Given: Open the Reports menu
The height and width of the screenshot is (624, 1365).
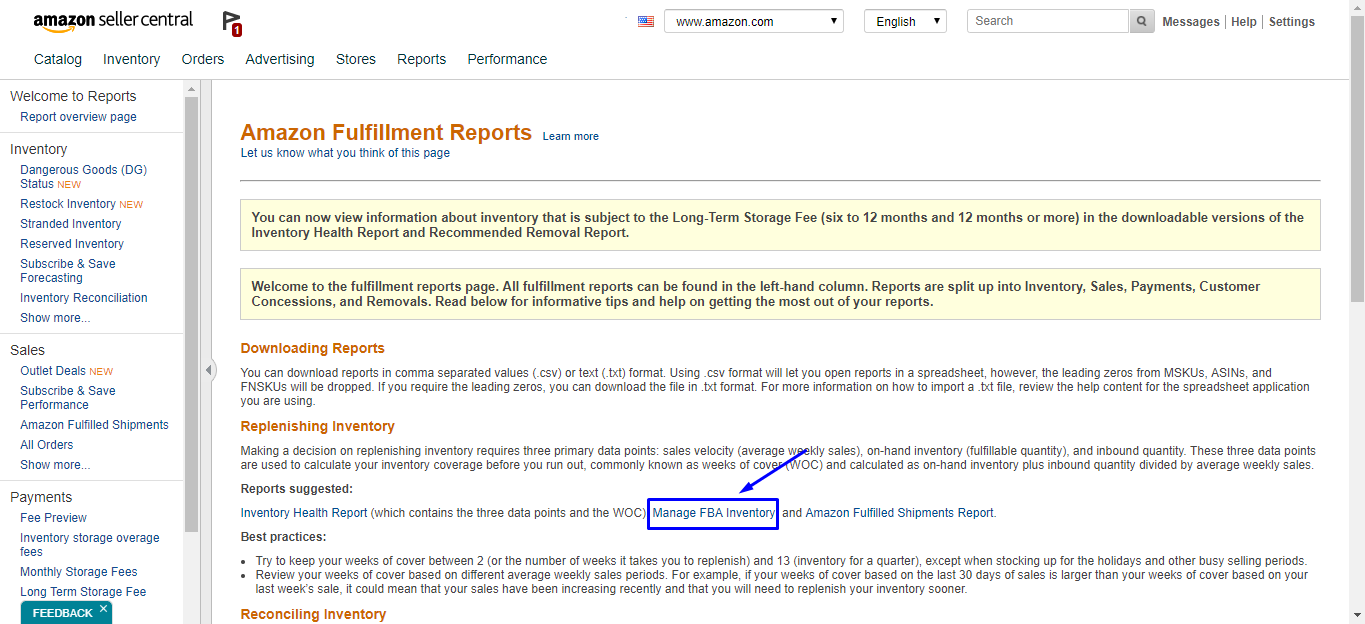Looking at the screenshot, I should pos(421,59).
